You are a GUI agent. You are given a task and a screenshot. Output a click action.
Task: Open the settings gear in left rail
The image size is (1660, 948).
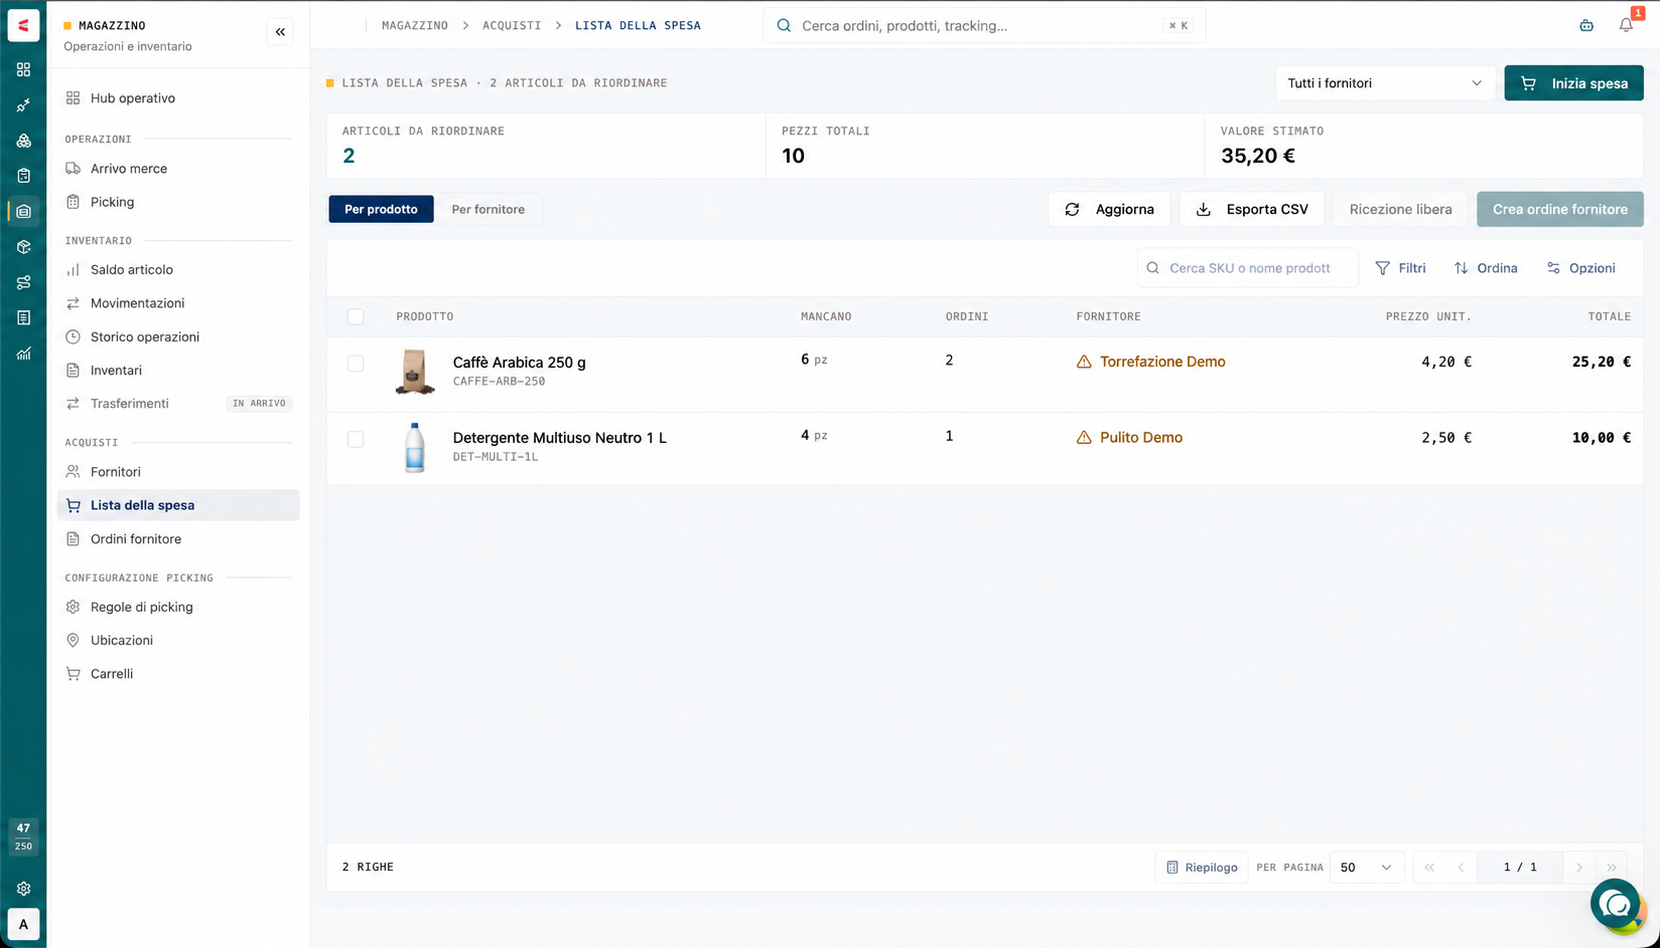(23, 888)
